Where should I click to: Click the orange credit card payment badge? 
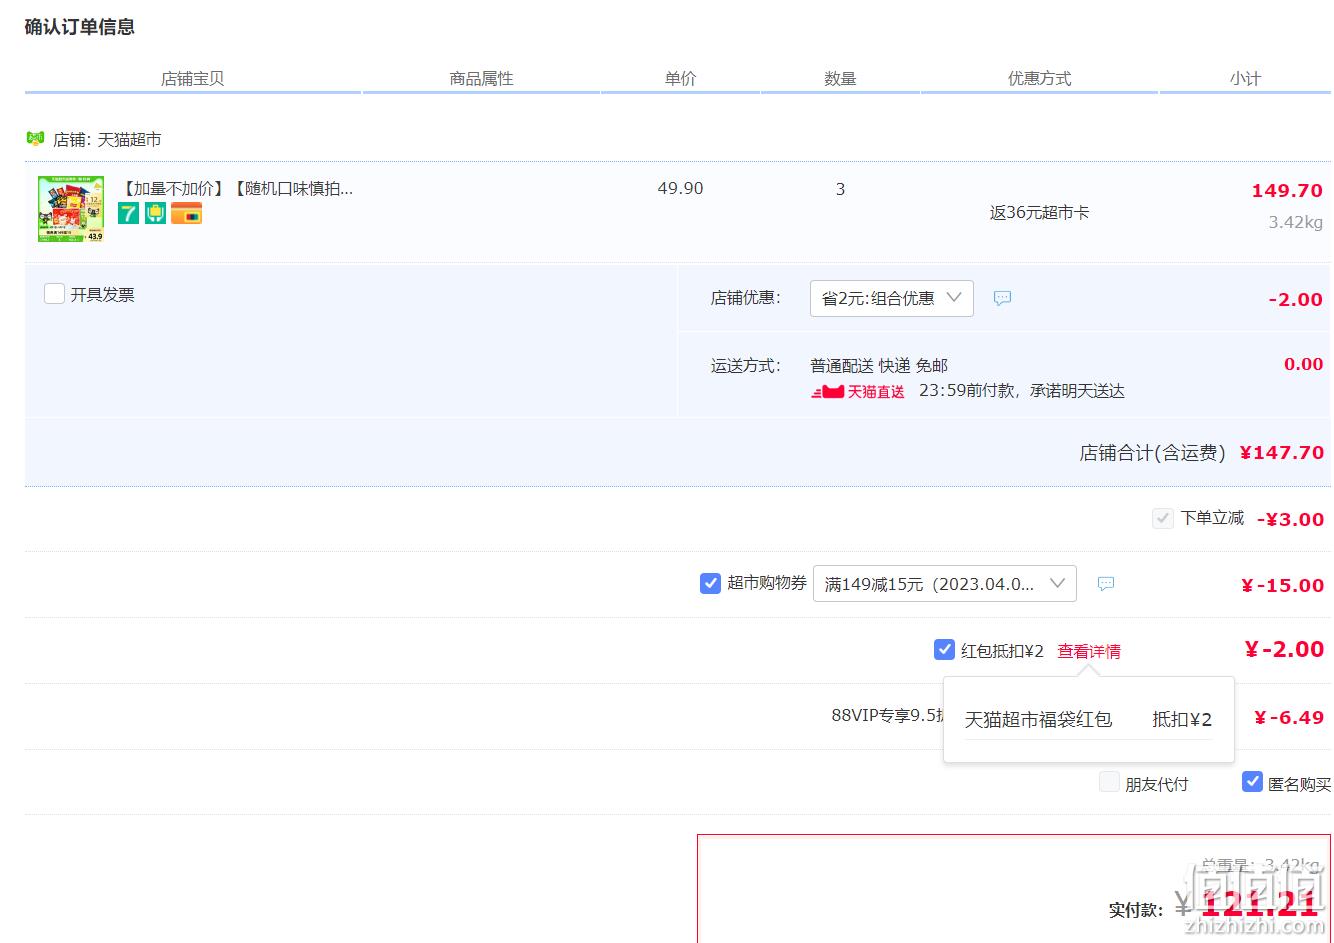pyautogui.click(x=186, y=213)
